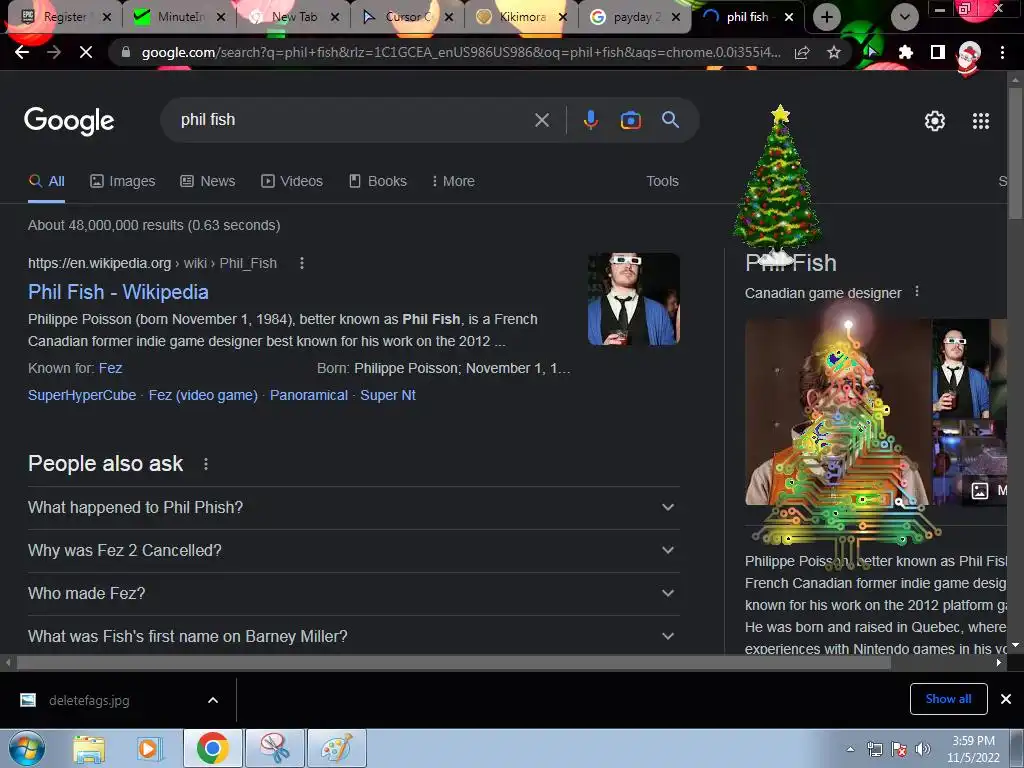The width and height of the screenshot is (1024, 768).
Task: Open the deletefags.jpg download options arrow
Action: 213,700
